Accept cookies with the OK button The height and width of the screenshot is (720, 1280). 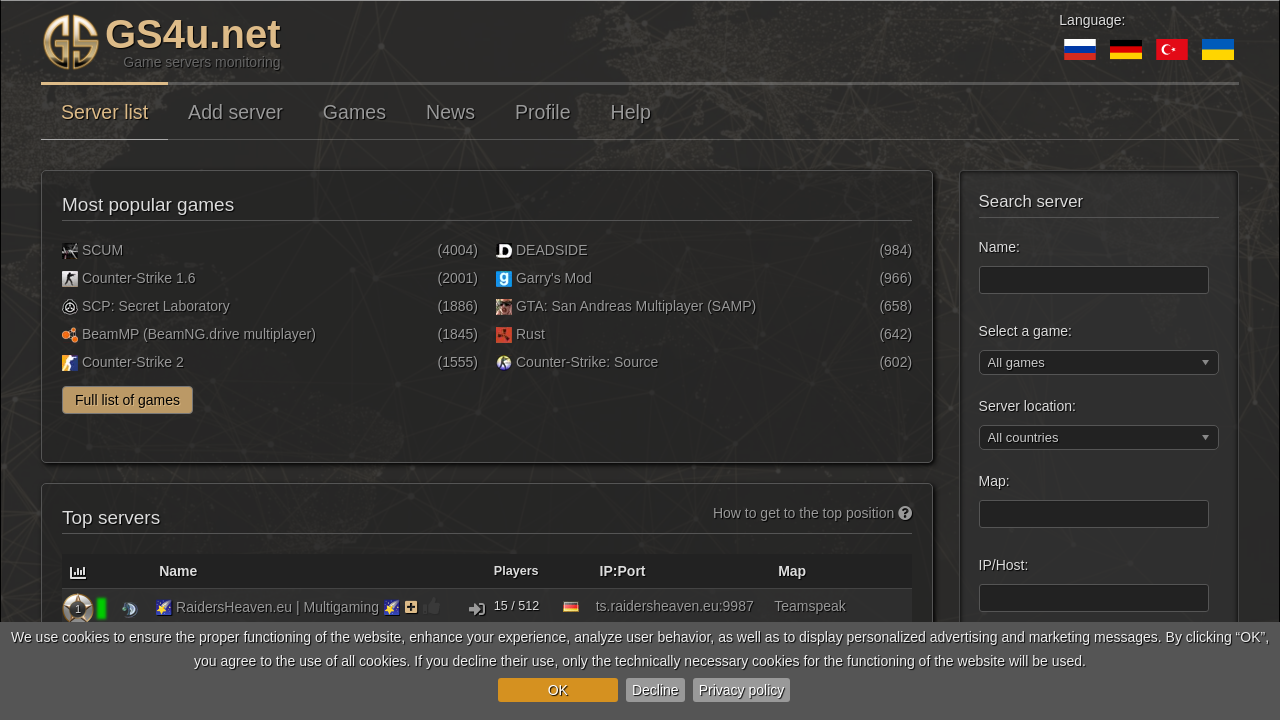[557, 690]
